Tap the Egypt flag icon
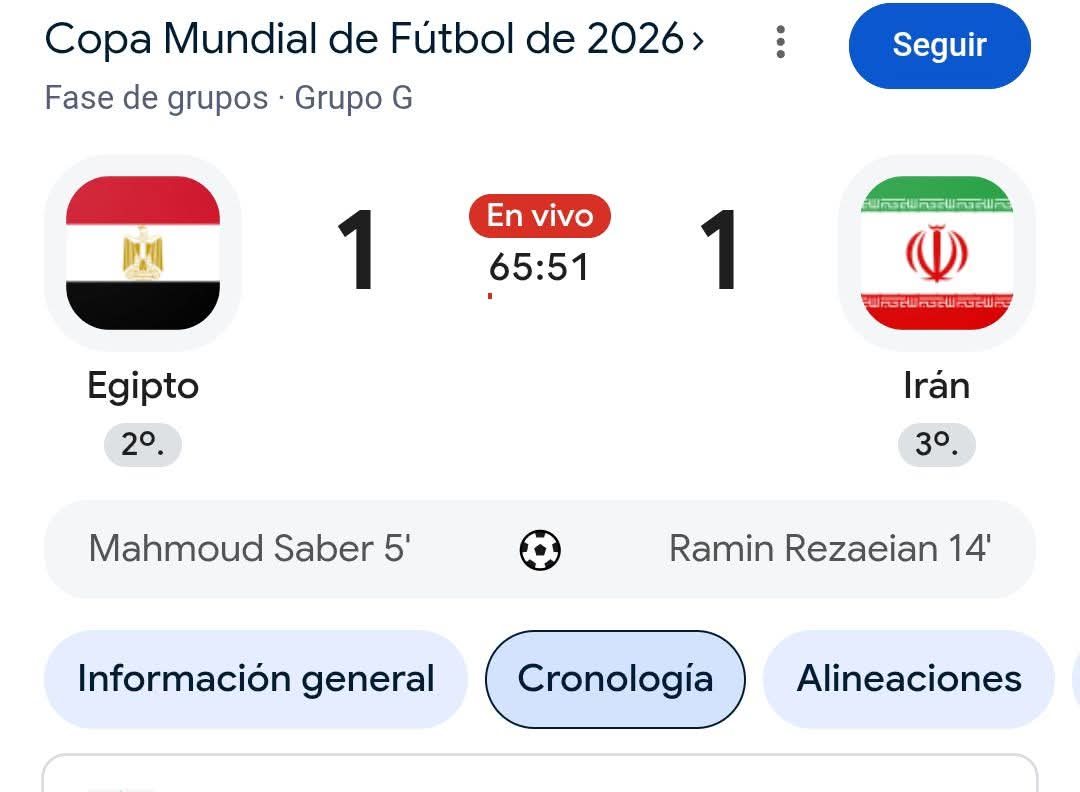The height and width of the screenshot is (792, 1080). pyautogui.click(x=143, y=253)
